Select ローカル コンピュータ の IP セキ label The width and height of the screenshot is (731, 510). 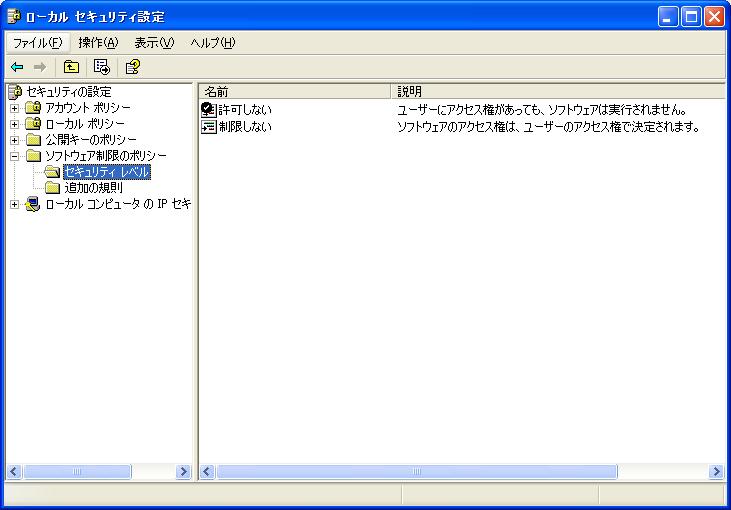[x=118, y=204]
